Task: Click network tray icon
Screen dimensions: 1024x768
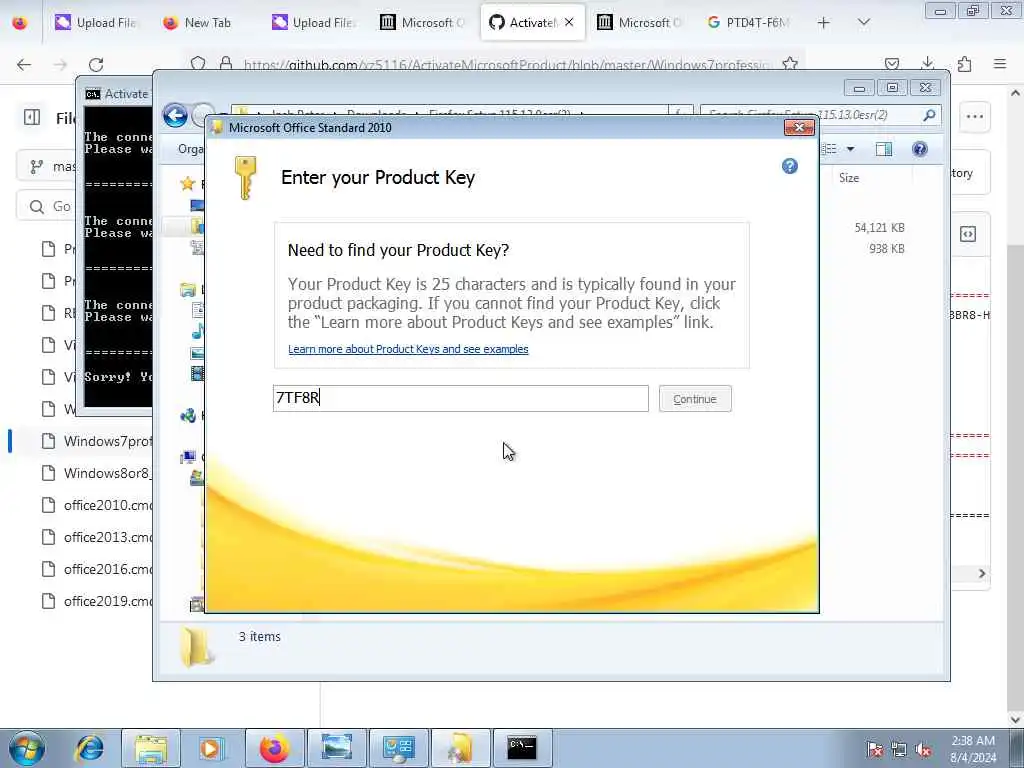Action: point(899,749)
